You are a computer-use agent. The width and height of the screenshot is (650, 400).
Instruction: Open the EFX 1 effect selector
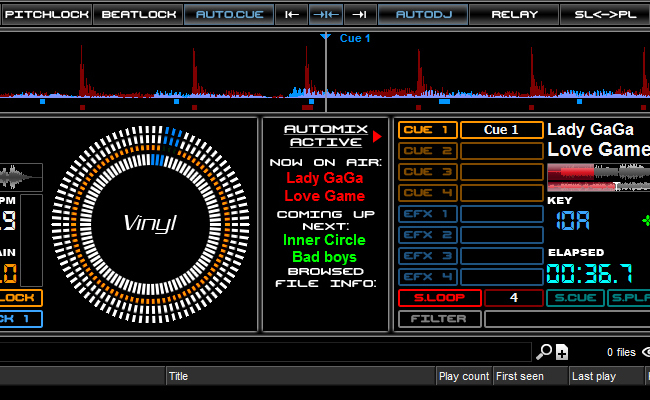(502, 214)
